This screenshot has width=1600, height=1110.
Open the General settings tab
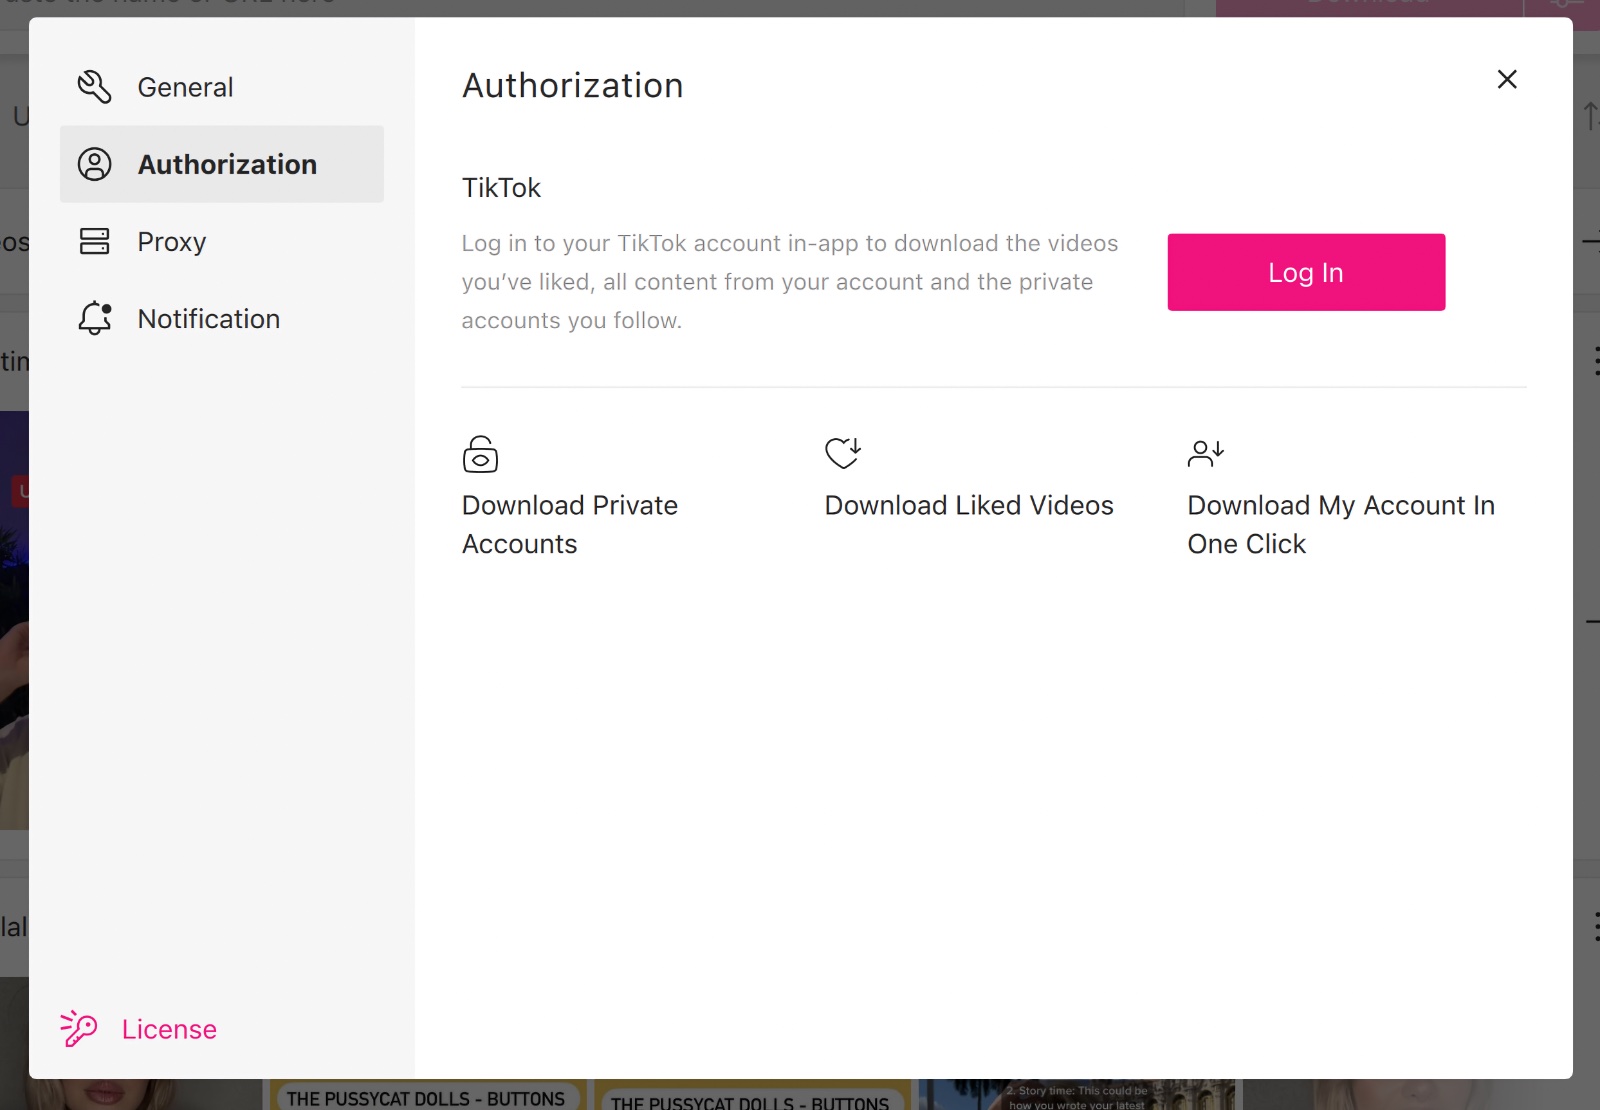(185, 87)
